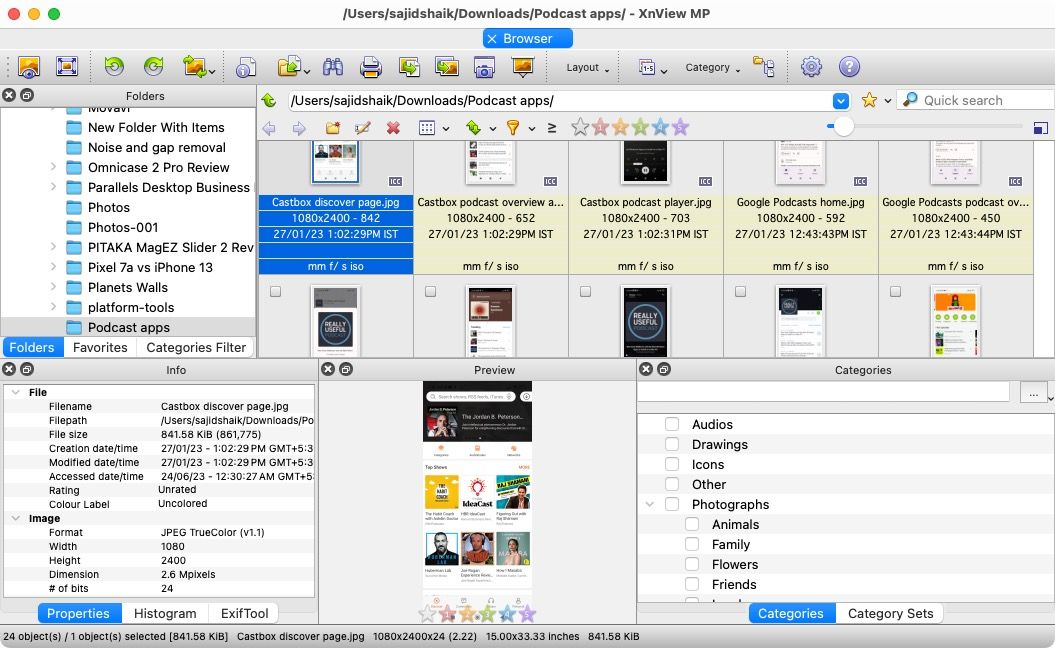This screenshot has width=1055, height=648.
Task: Start a slideshow from the toolbar
Action: (521, 67)
